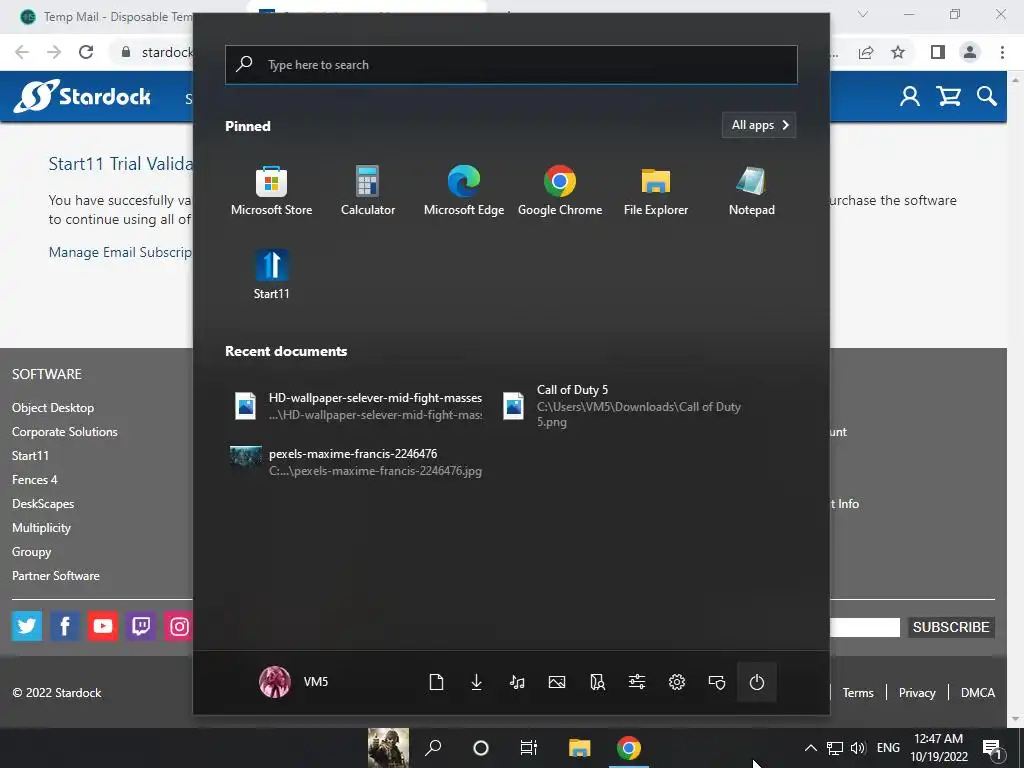Image resolution: width=1024 pixels, height=768 pixels.
Task: Open Documents folder shortcut in Start menu
Action: coord(436,682)
